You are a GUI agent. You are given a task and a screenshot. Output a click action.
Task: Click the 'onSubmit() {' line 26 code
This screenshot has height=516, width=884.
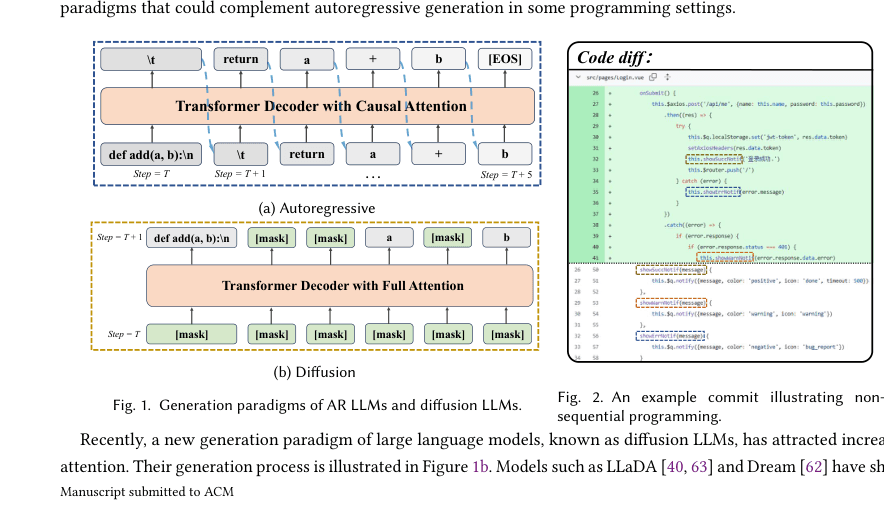(657, 93)
